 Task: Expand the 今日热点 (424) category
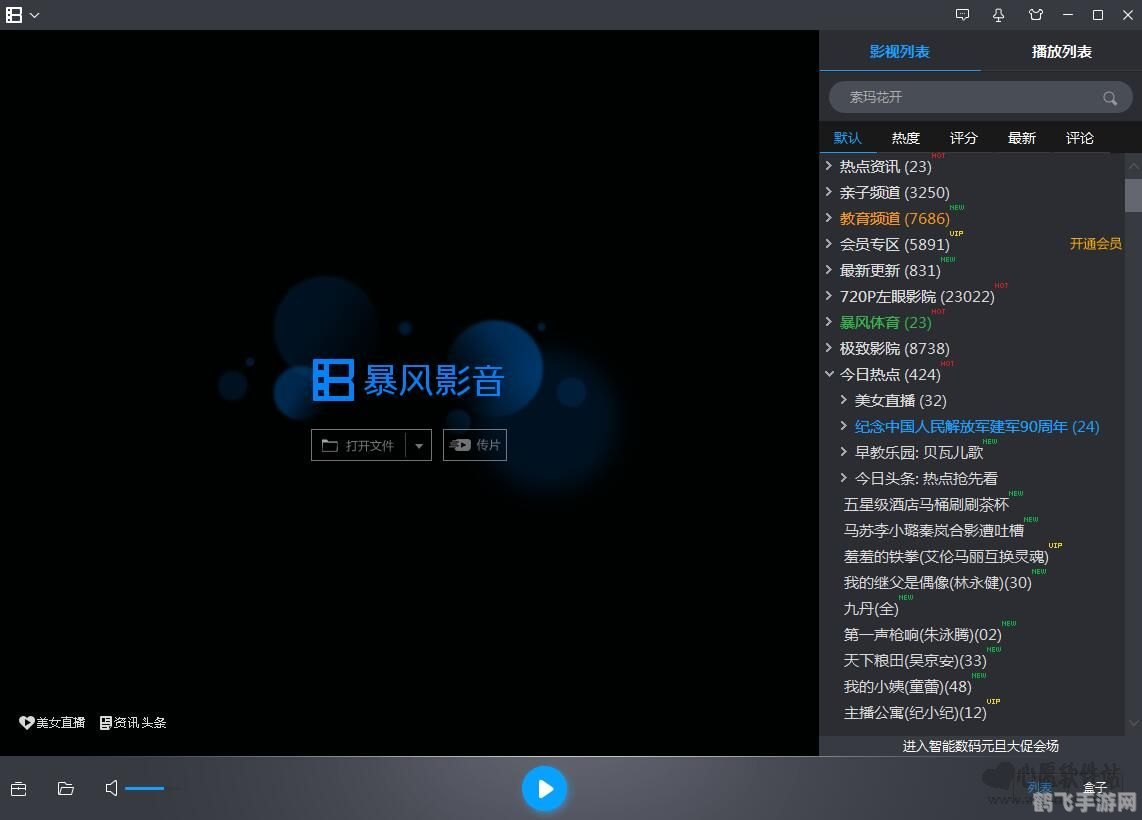click(x=830, y=374)
